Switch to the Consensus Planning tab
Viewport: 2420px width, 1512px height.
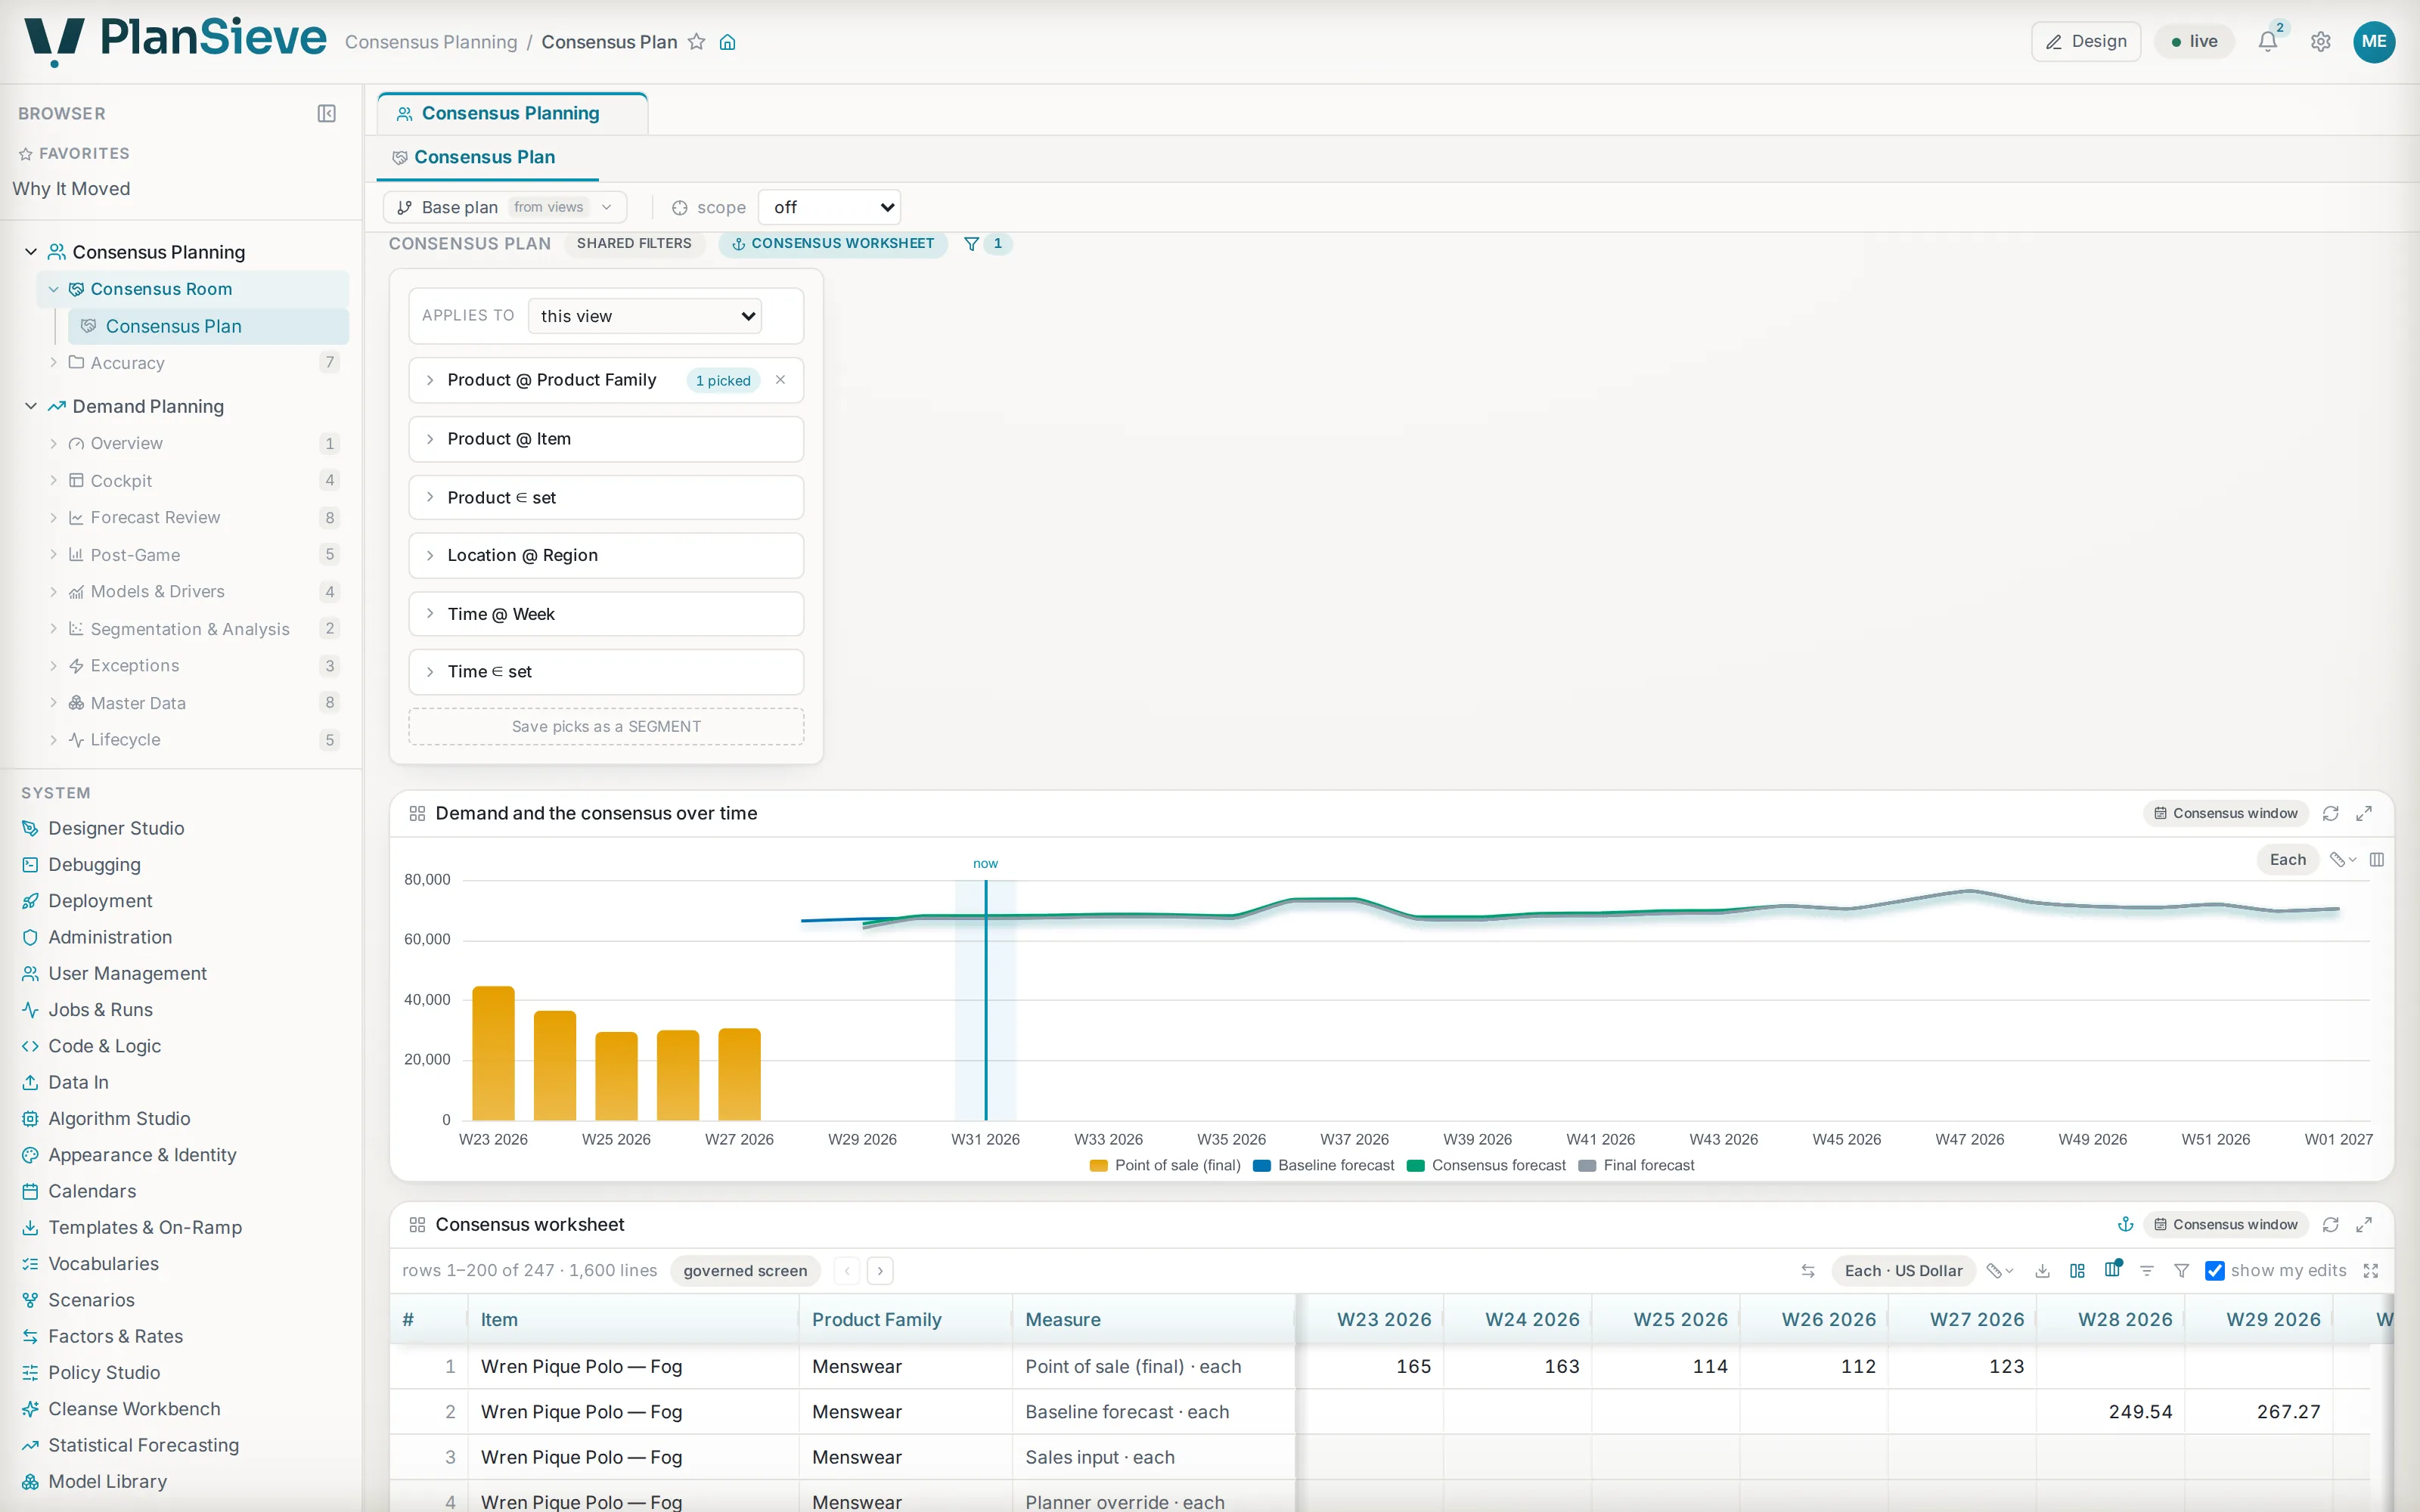tap(511, 114)
